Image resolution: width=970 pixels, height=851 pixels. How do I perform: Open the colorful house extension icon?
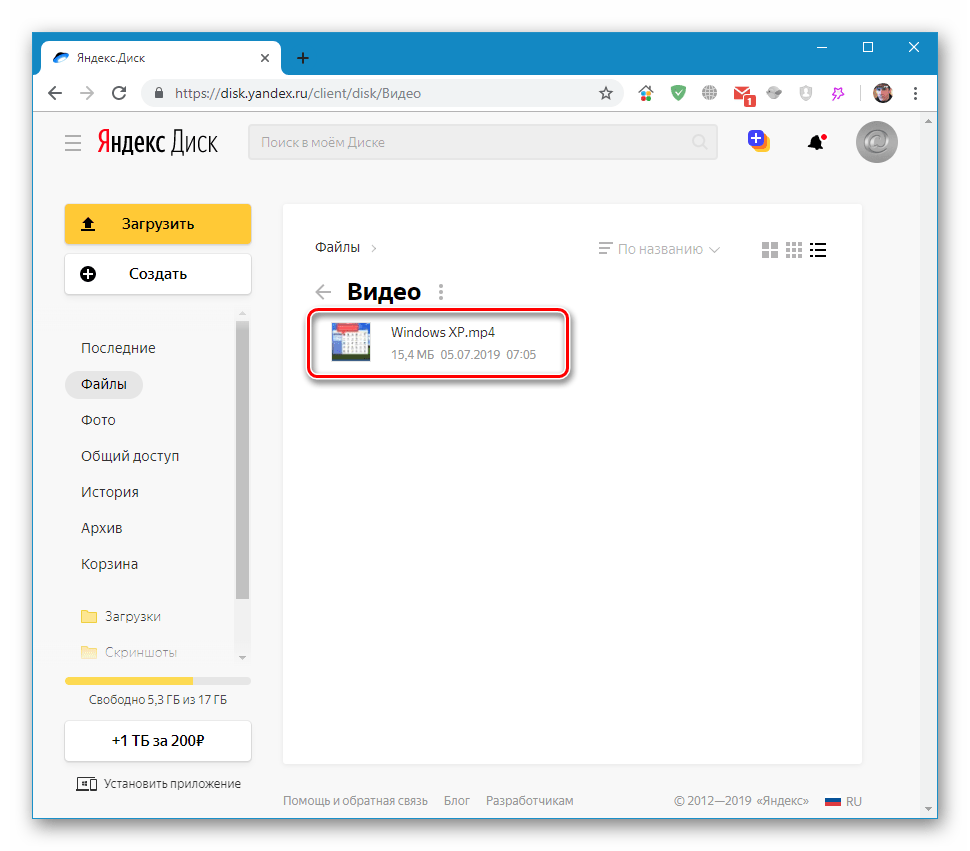tap(646, 93)
